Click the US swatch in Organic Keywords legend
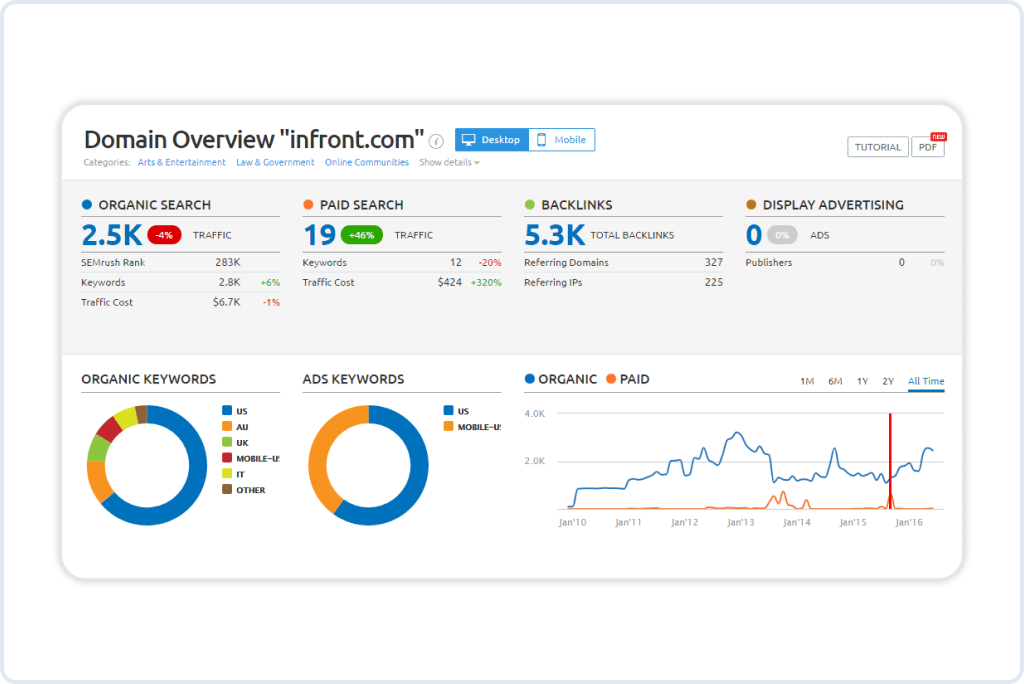 point(227,410)
